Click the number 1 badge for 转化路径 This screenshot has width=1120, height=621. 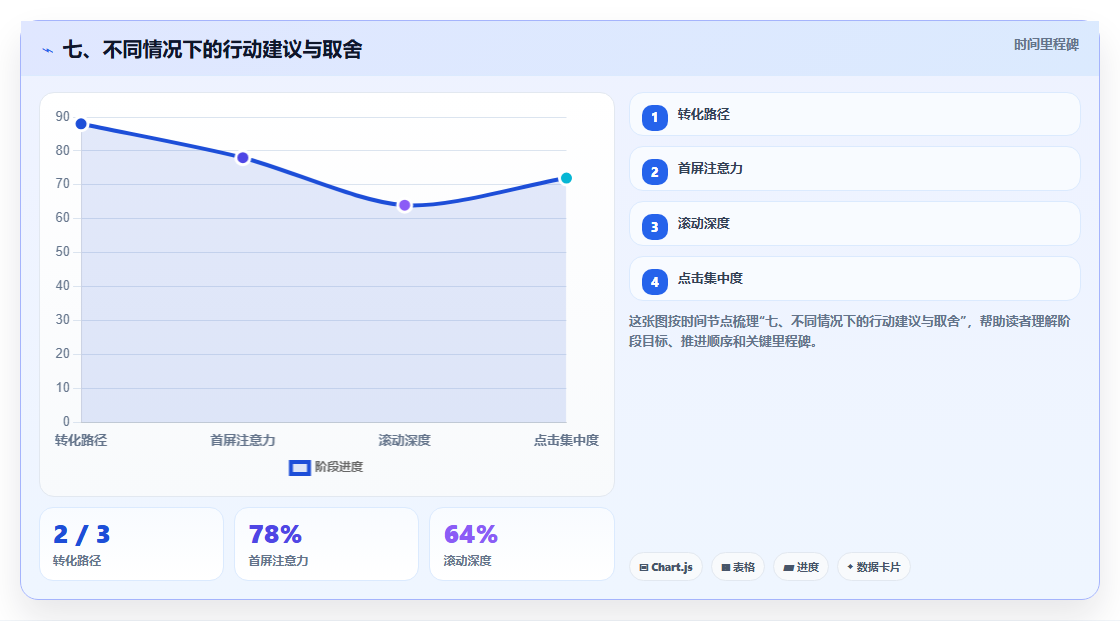point(654,117)
